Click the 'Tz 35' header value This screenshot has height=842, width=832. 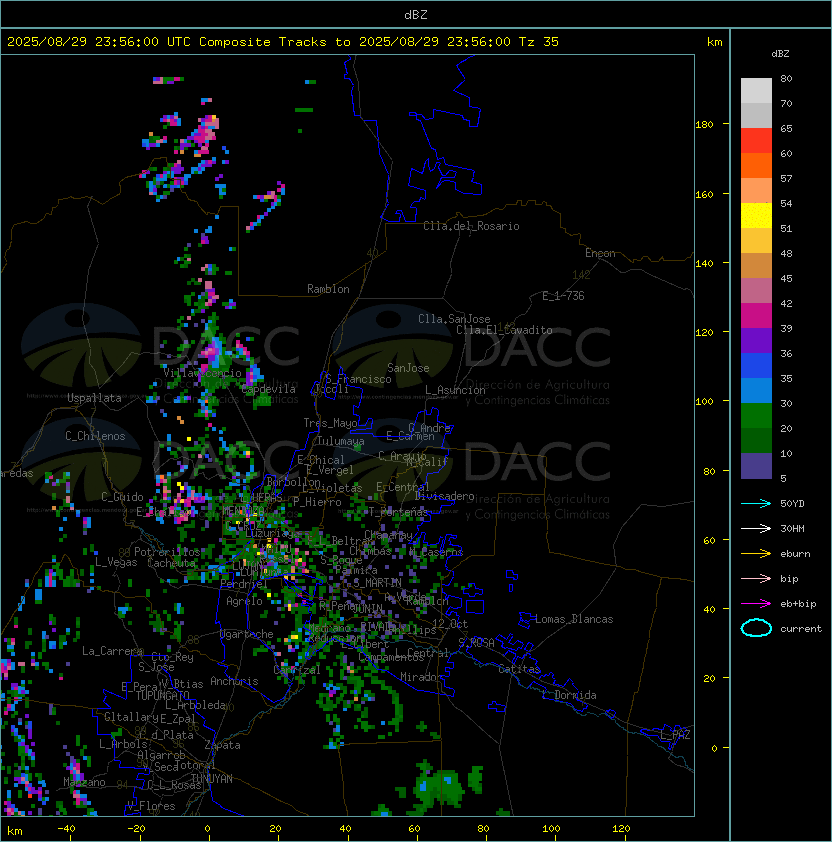pyautogui.click(x=539, y=42)
